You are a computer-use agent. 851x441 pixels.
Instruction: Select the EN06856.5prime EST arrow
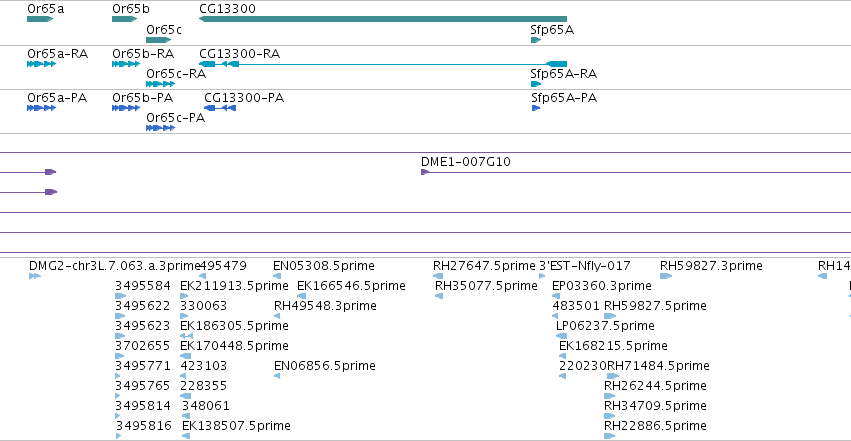click(277, 376)
